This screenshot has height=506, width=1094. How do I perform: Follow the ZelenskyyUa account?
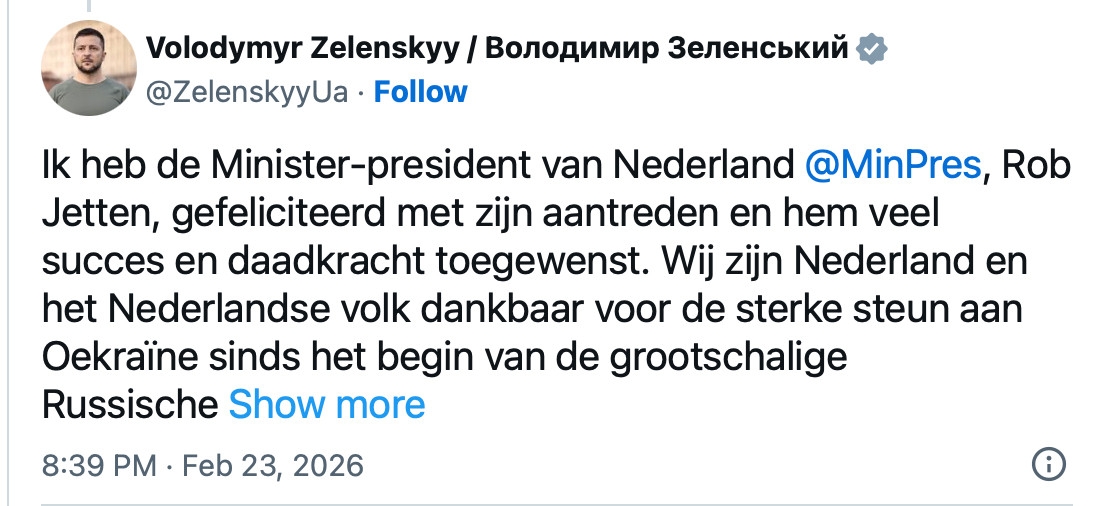pos(420,92)
